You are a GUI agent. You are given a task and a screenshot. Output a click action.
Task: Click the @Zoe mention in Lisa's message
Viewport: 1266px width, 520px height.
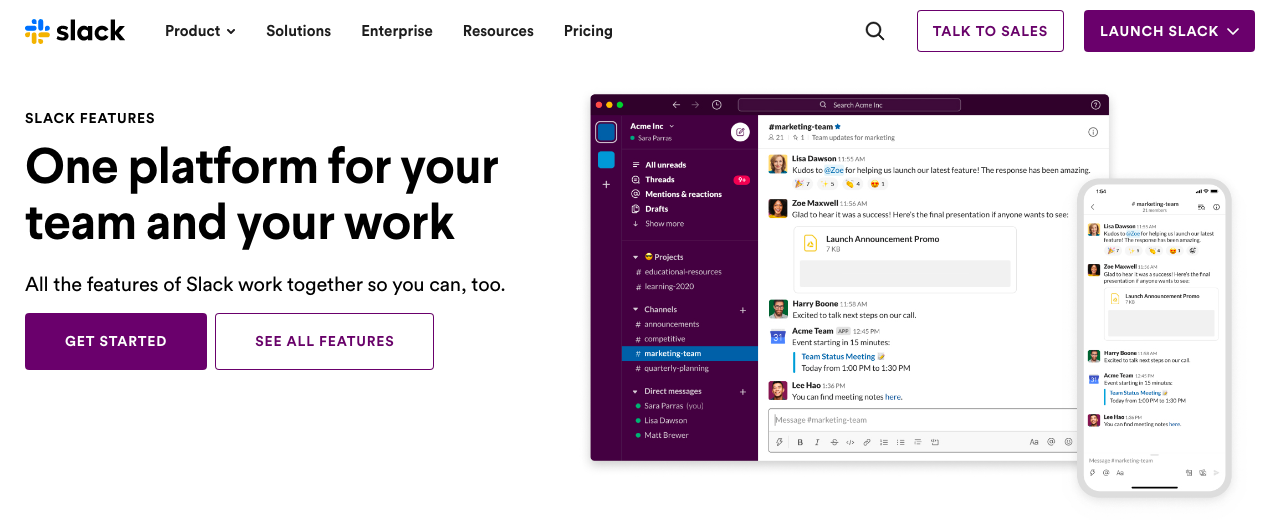click(836, 170)
